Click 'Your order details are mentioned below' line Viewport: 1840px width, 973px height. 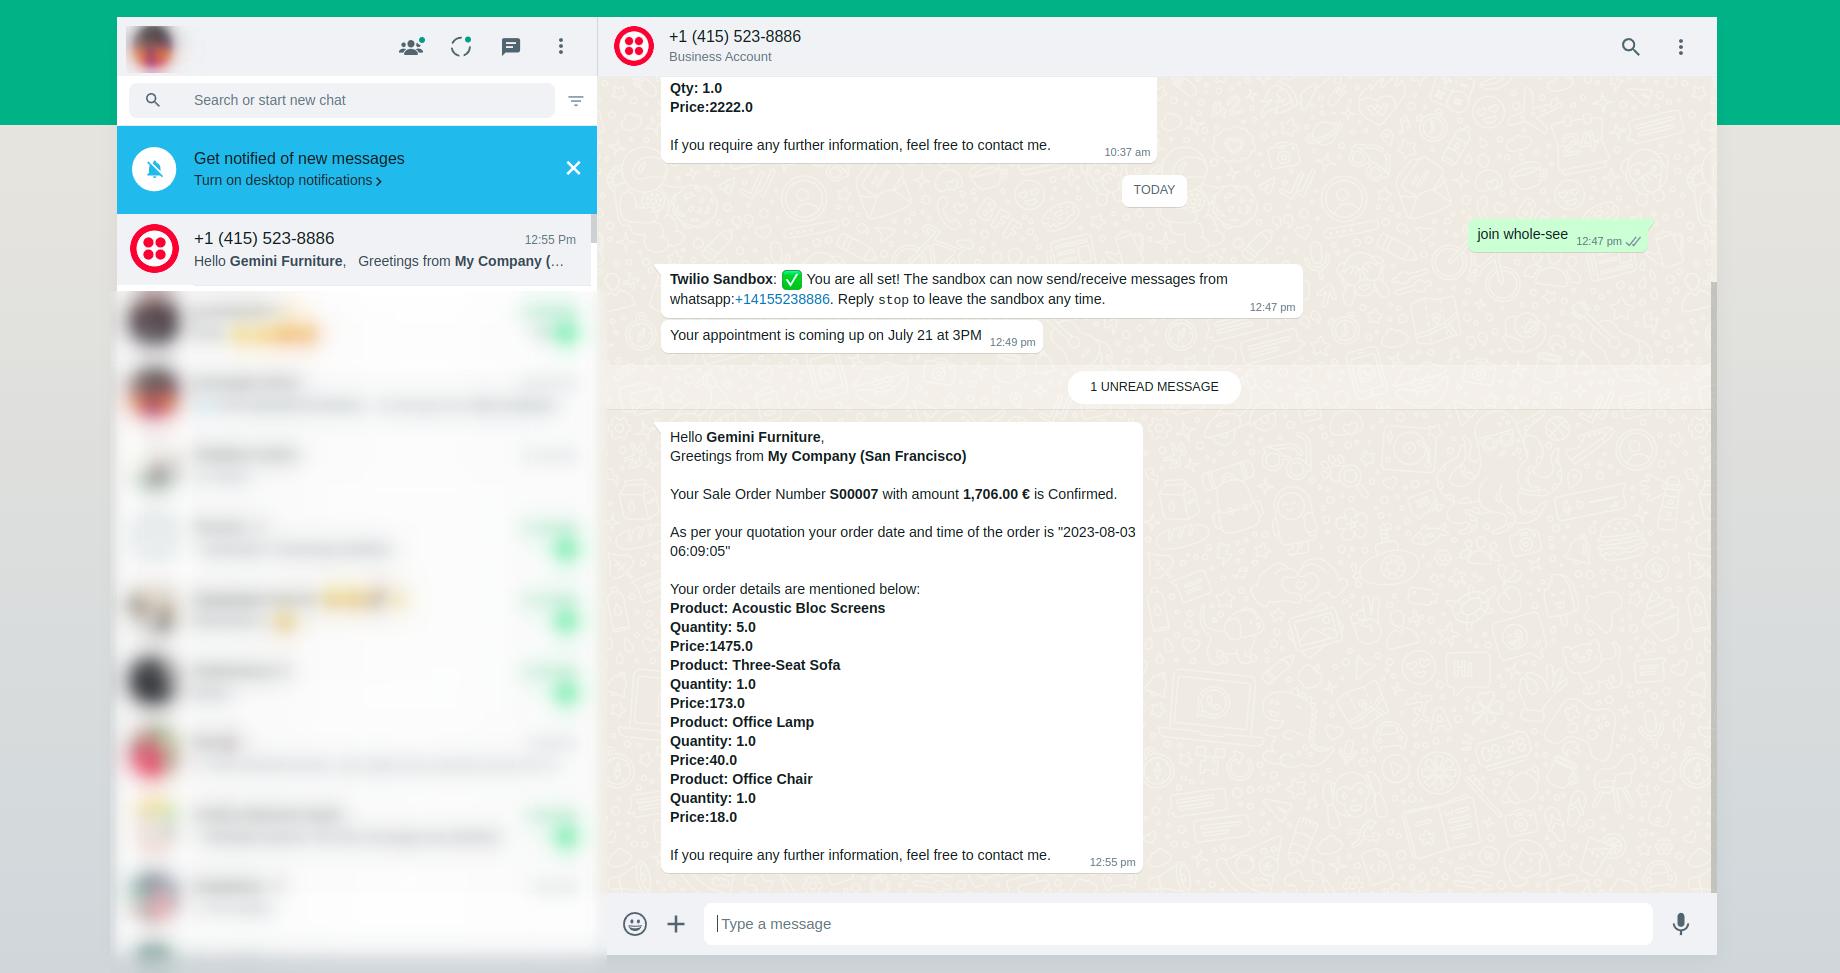795,590
